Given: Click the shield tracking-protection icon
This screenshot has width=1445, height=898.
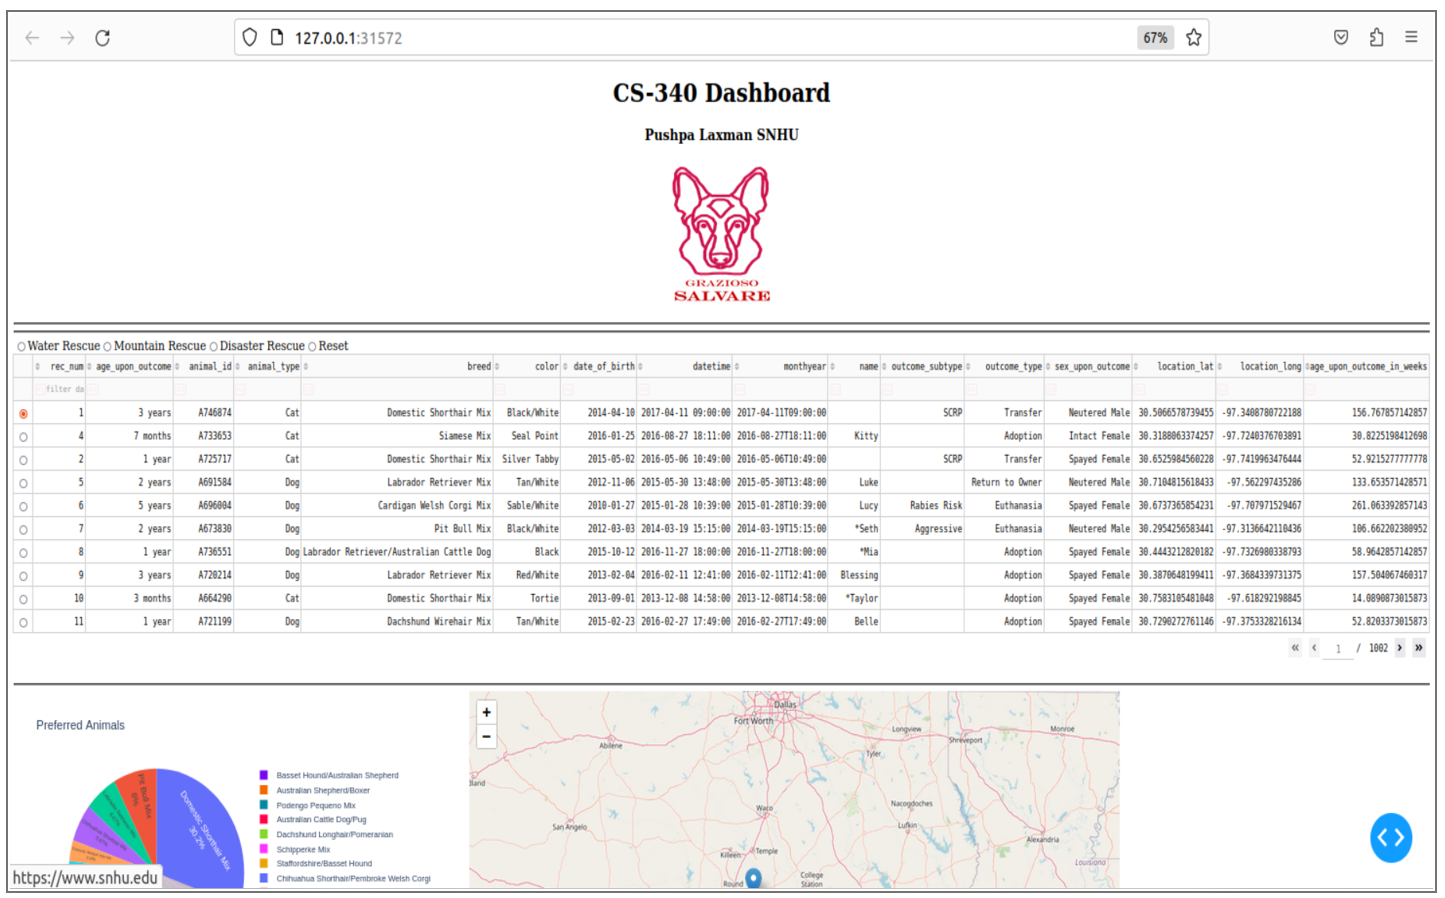Looking at the screenshot, I should point(250,38).
